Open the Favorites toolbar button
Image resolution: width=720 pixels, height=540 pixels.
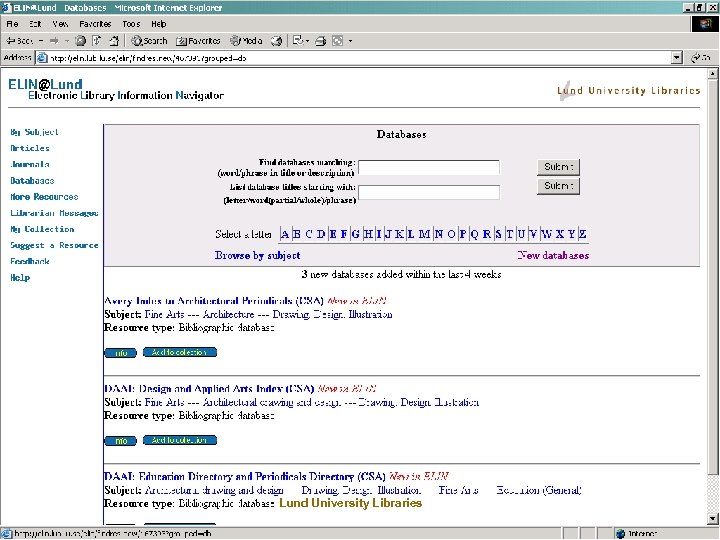pyautogui.click(x=198, y=41)
